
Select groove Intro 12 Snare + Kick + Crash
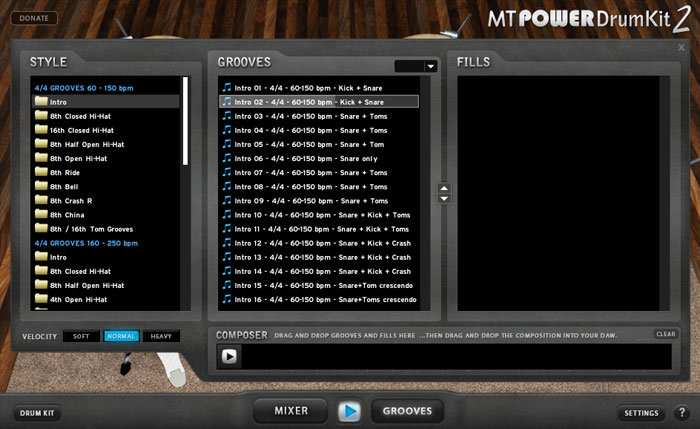319,243
